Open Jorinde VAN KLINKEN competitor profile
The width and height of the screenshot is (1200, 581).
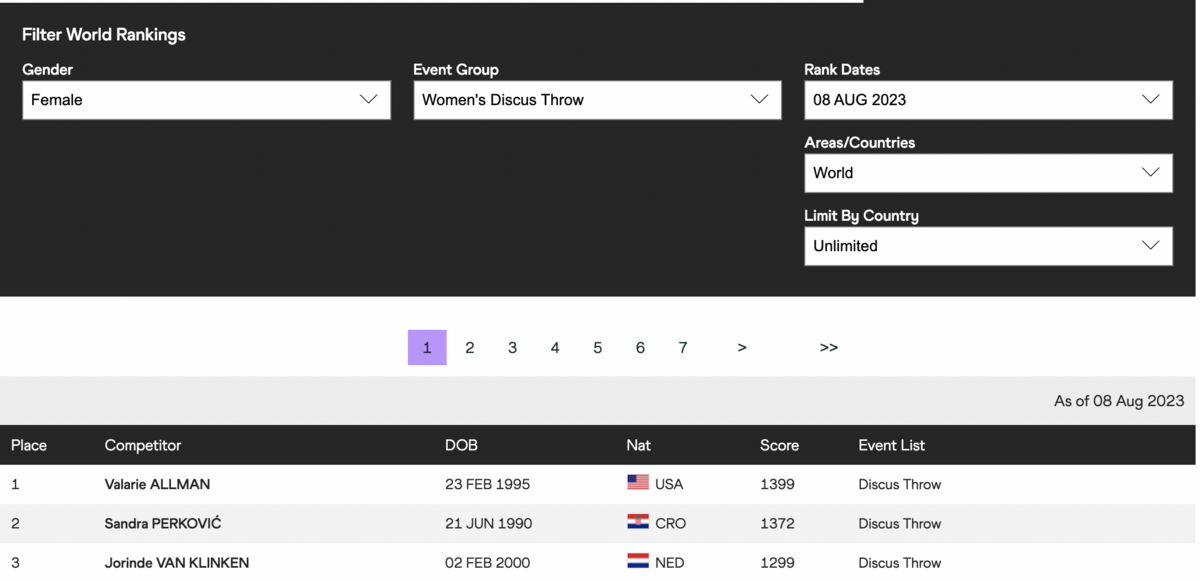coord(177,562)
